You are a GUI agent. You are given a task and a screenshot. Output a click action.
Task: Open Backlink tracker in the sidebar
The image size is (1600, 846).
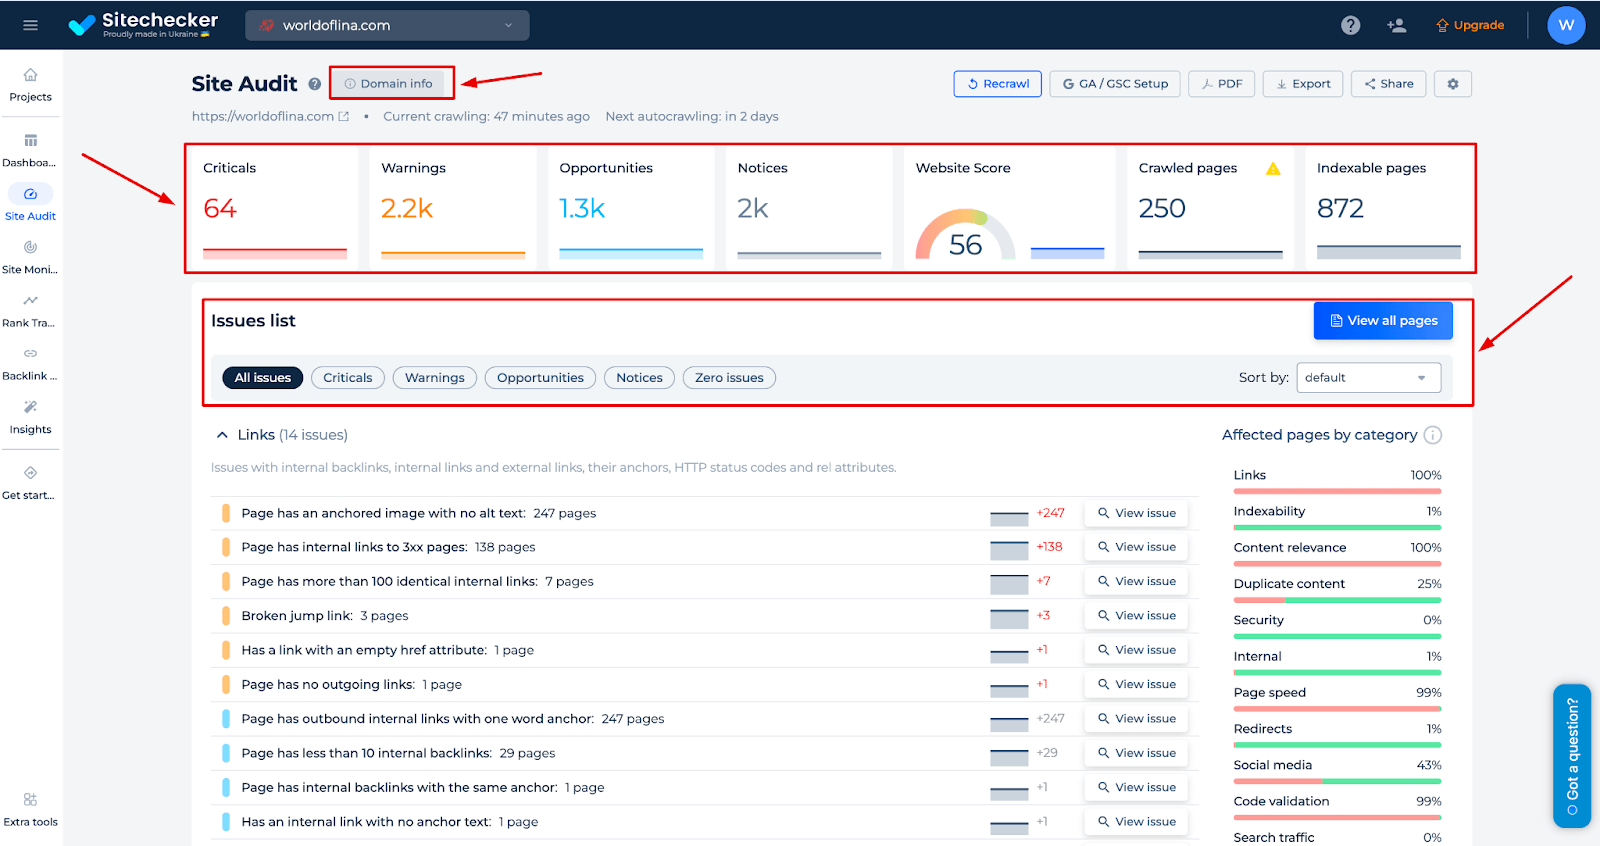(31, 364)
